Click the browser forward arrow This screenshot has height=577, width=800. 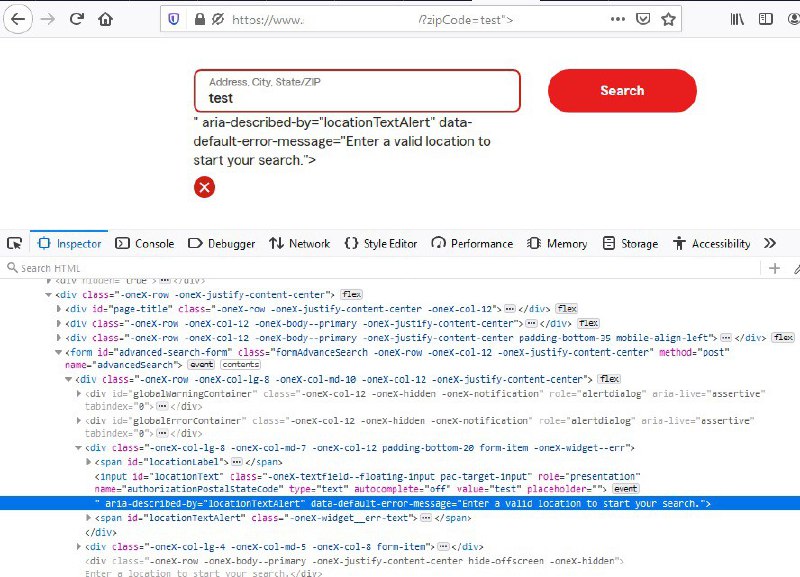click(x=48, y=19)
